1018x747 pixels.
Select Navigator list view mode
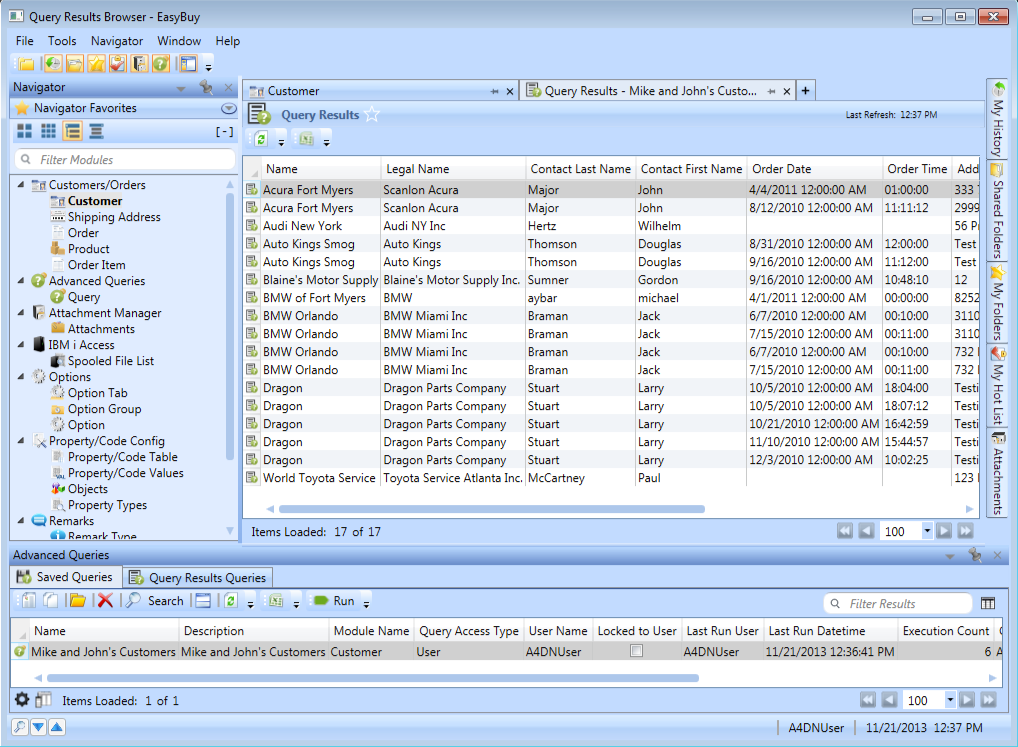[96, 132]
